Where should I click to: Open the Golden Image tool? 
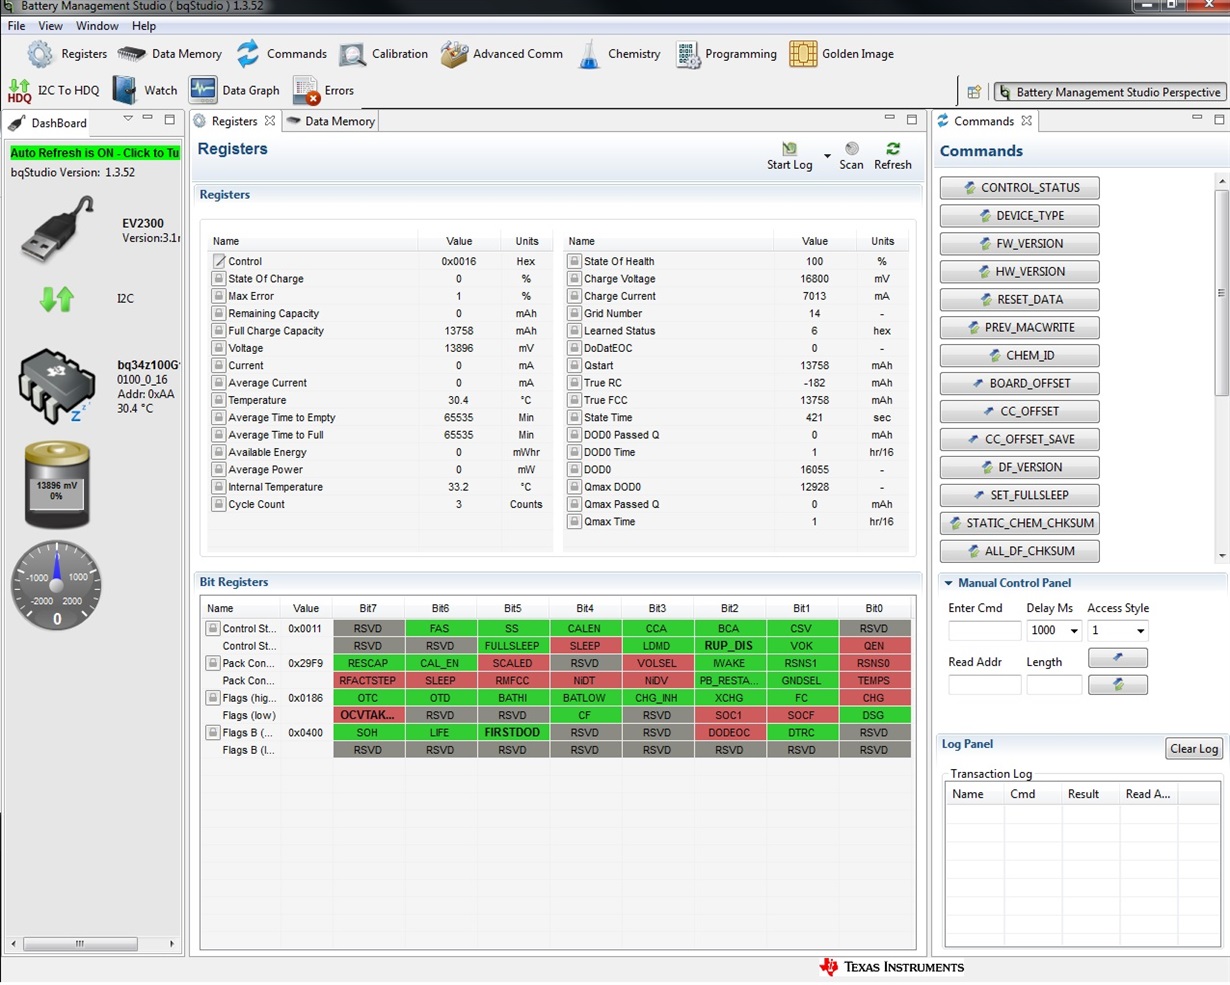tap(841, 54)
